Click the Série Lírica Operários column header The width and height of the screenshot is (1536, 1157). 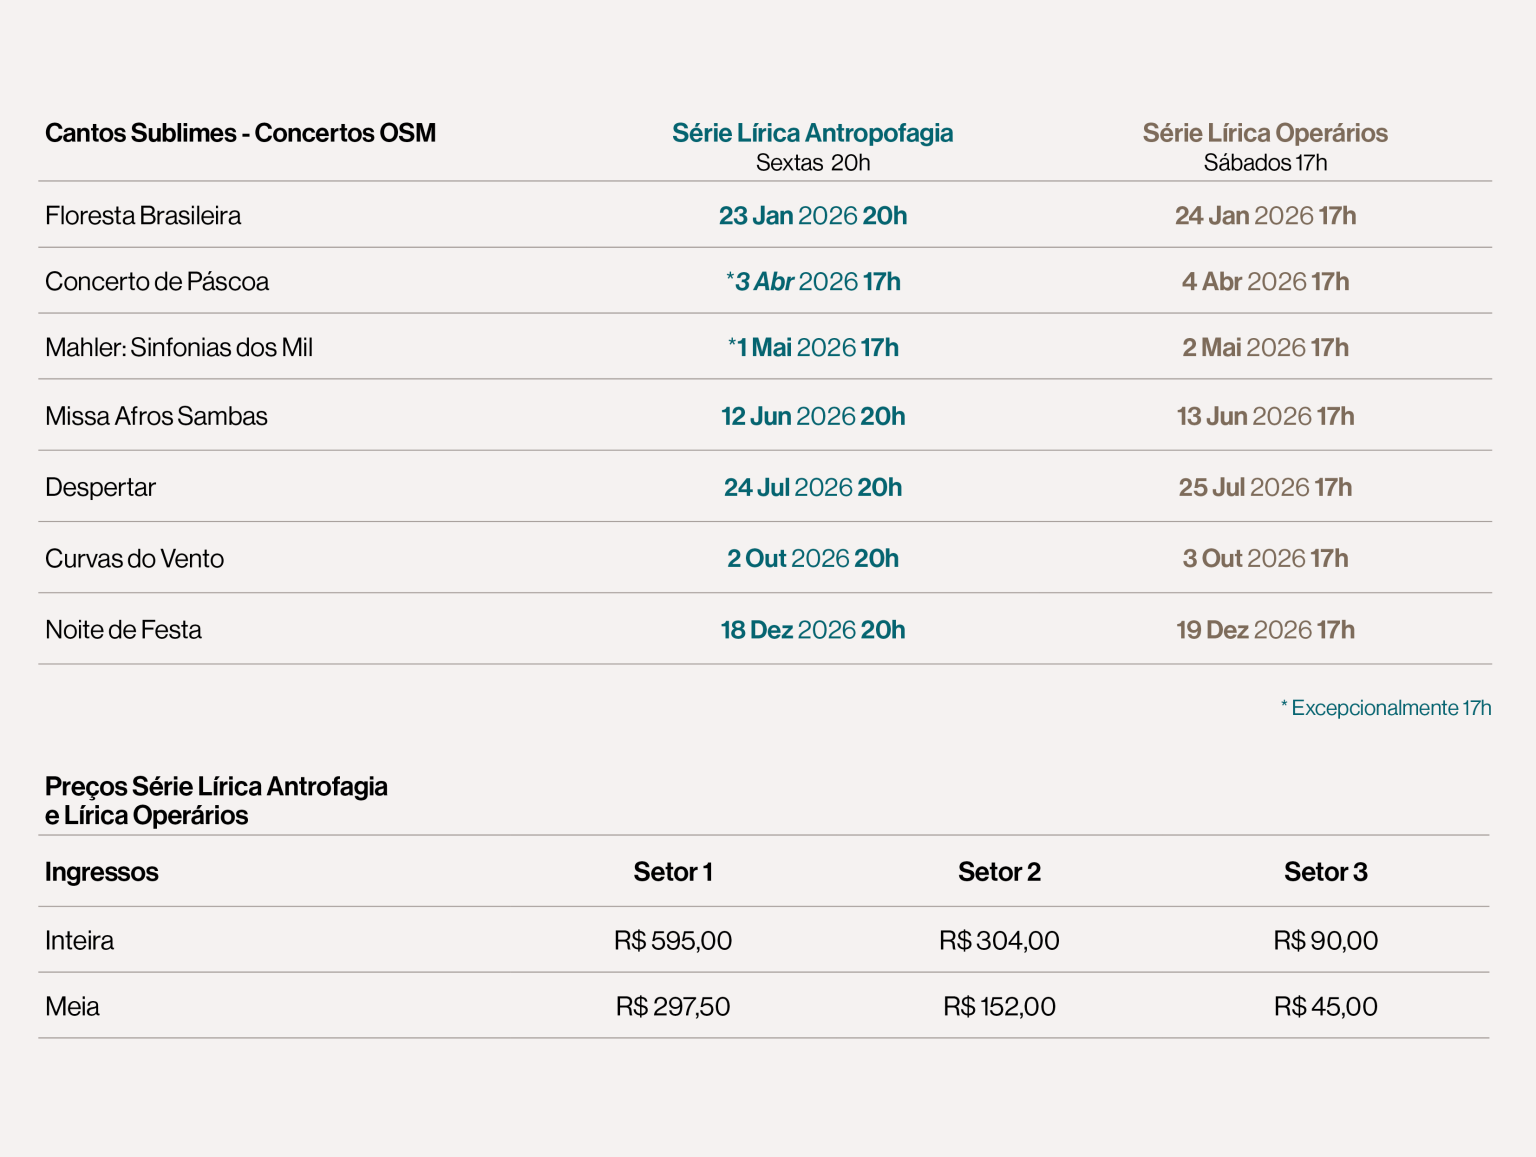click(1265, 133)
